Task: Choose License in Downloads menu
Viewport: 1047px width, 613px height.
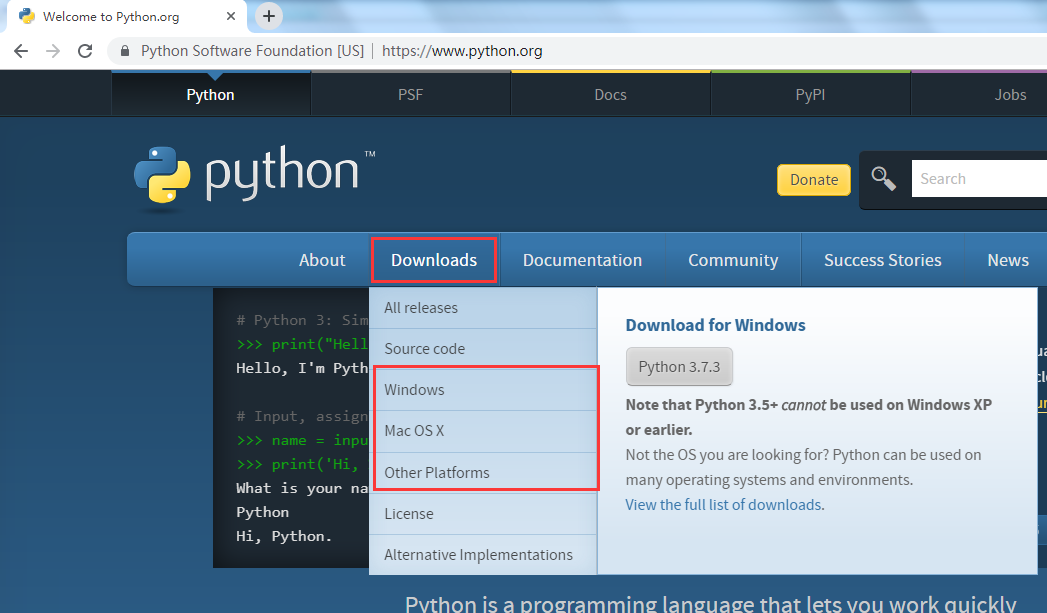Action: [x=483, y=514]
